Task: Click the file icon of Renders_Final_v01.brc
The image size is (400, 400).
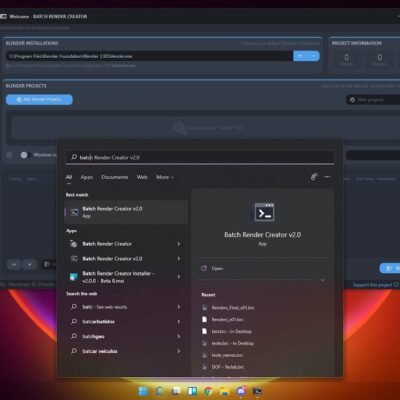Action: [x=205, y=308]
